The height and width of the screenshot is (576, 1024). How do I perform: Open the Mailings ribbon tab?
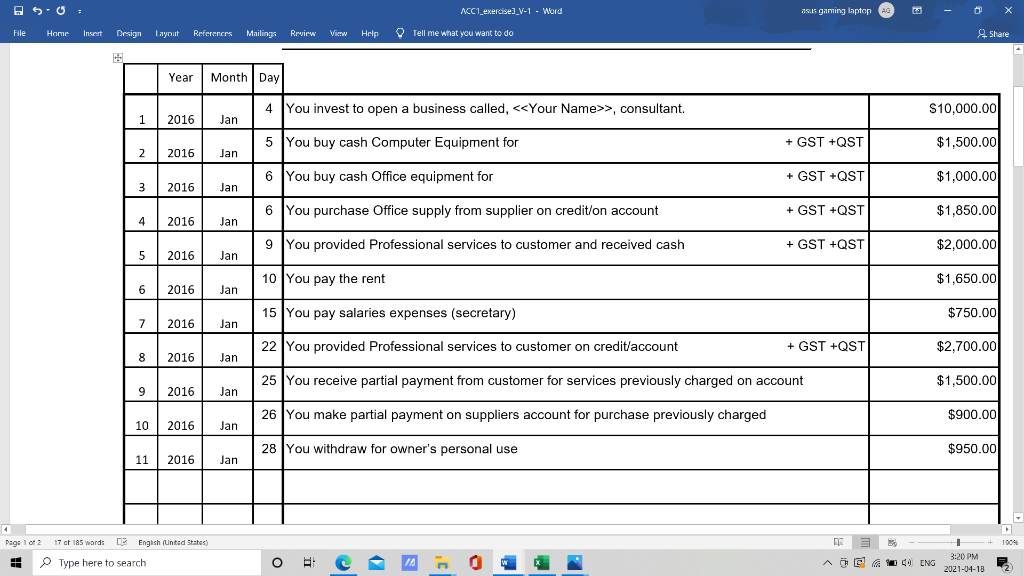pos(261,33)
